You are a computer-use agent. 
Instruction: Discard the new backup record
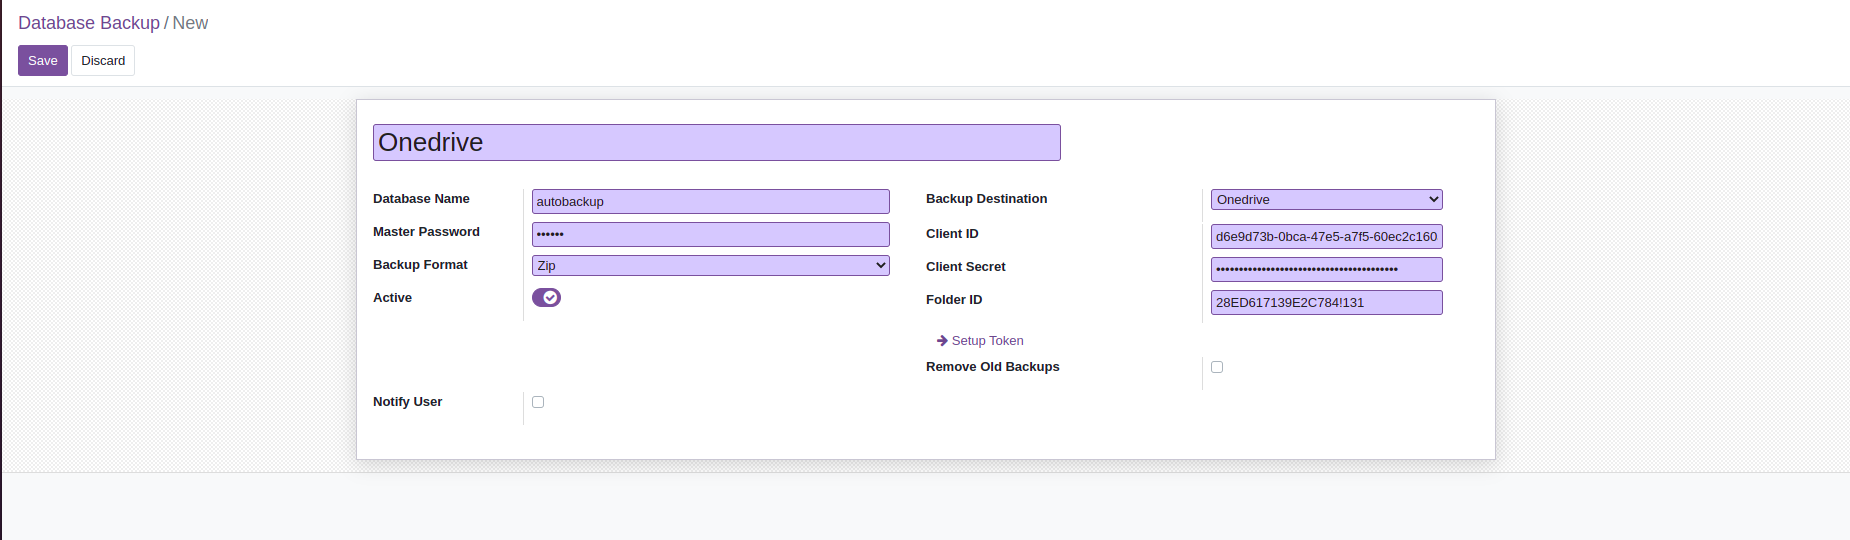pos(103,61)
